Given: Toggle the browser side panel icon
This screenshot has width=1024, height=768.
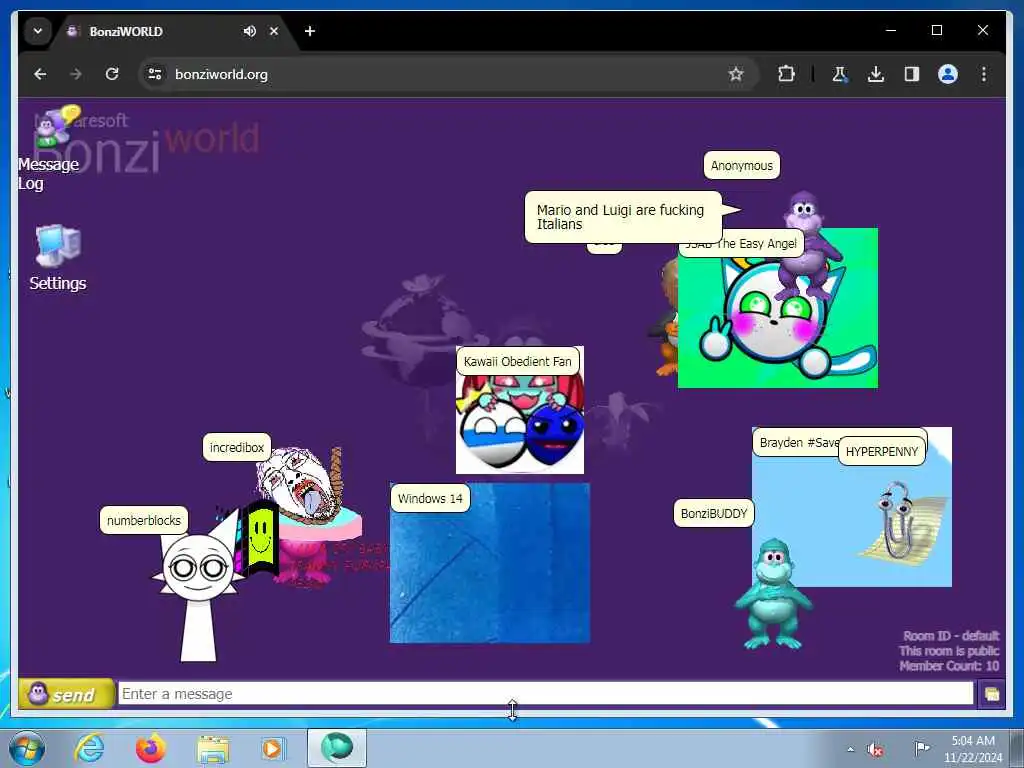Looking at the screenshot, I should coord(912,74).
